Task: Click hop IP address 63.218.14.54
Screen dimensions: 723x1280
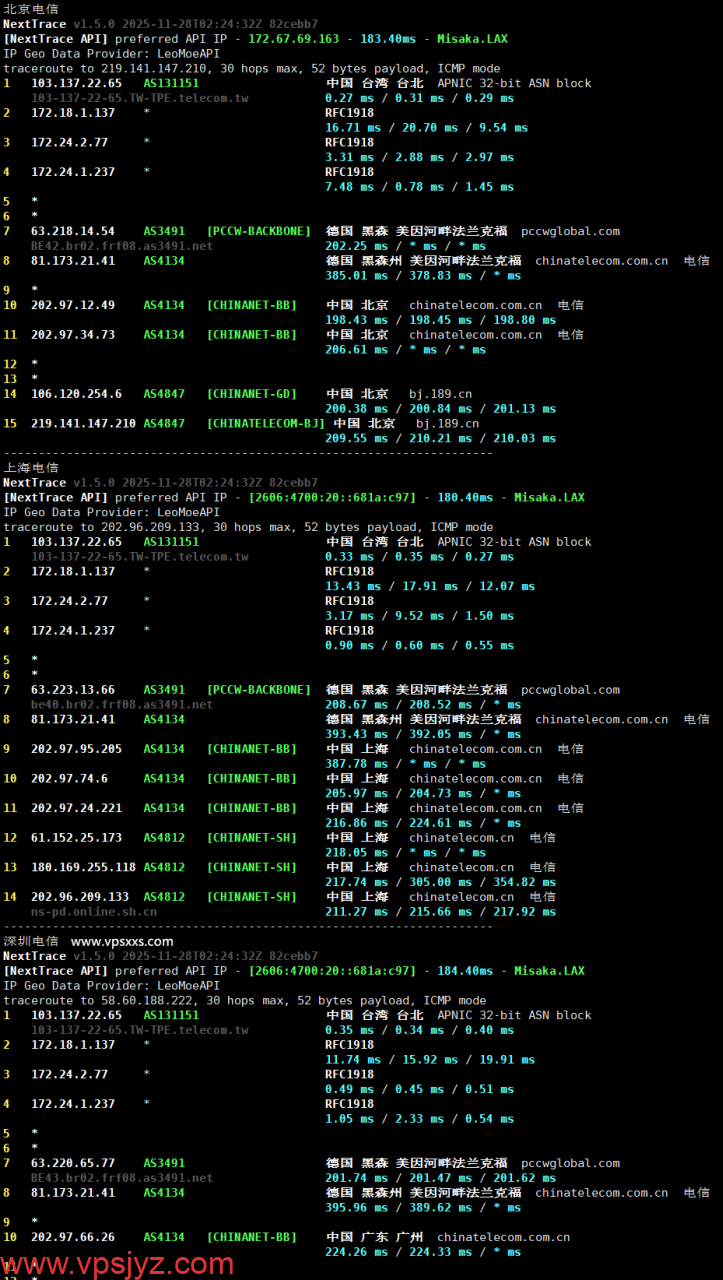Action: click(73, 231)
